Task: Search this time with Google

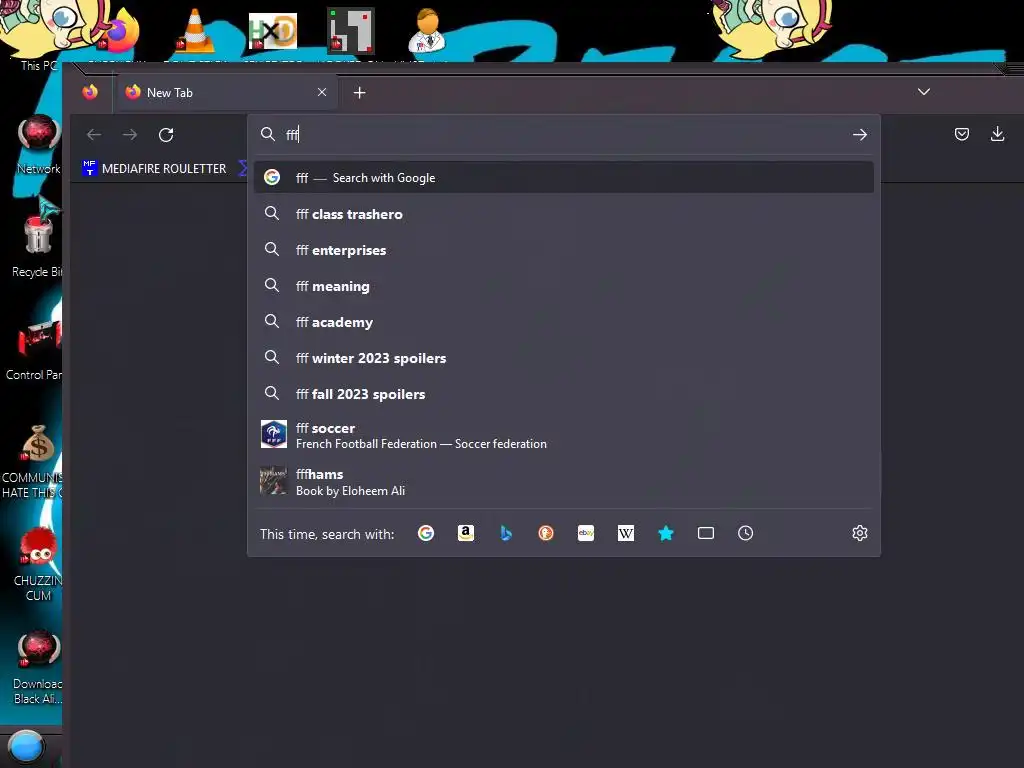Action: coord(426,533)
